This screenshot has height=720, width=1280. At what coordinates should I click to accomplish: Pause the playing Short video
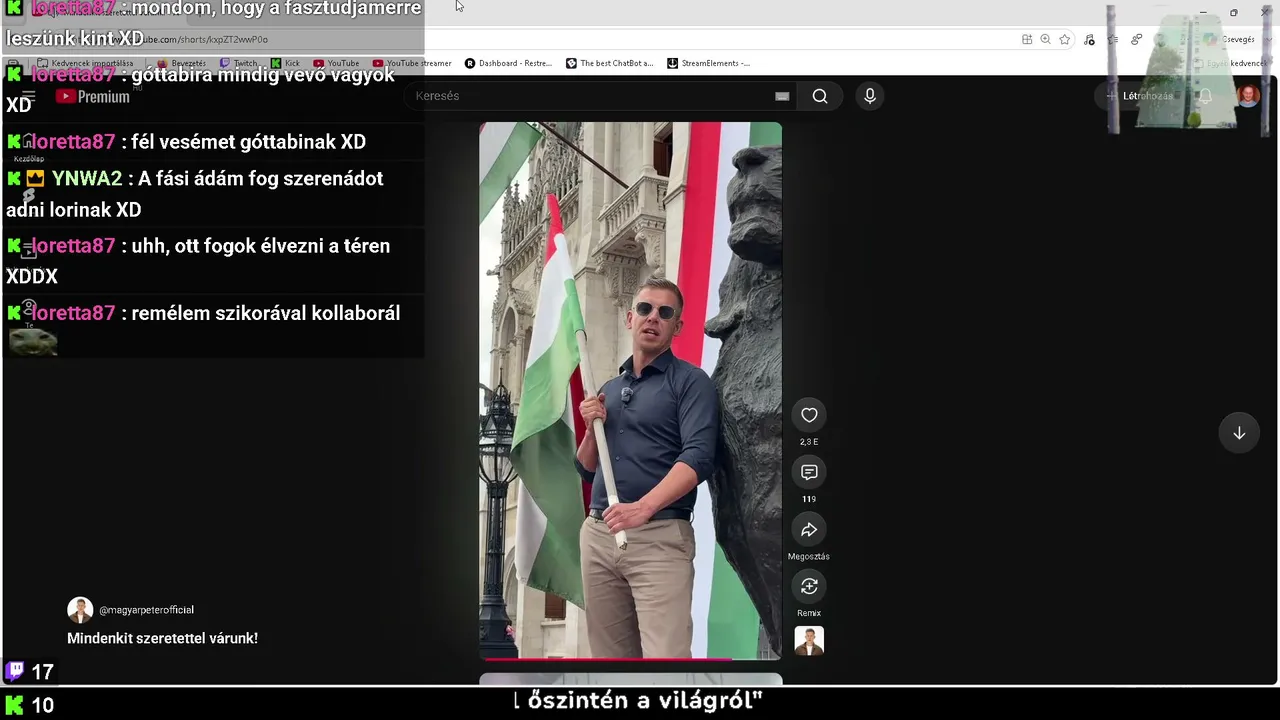(630, 390)
